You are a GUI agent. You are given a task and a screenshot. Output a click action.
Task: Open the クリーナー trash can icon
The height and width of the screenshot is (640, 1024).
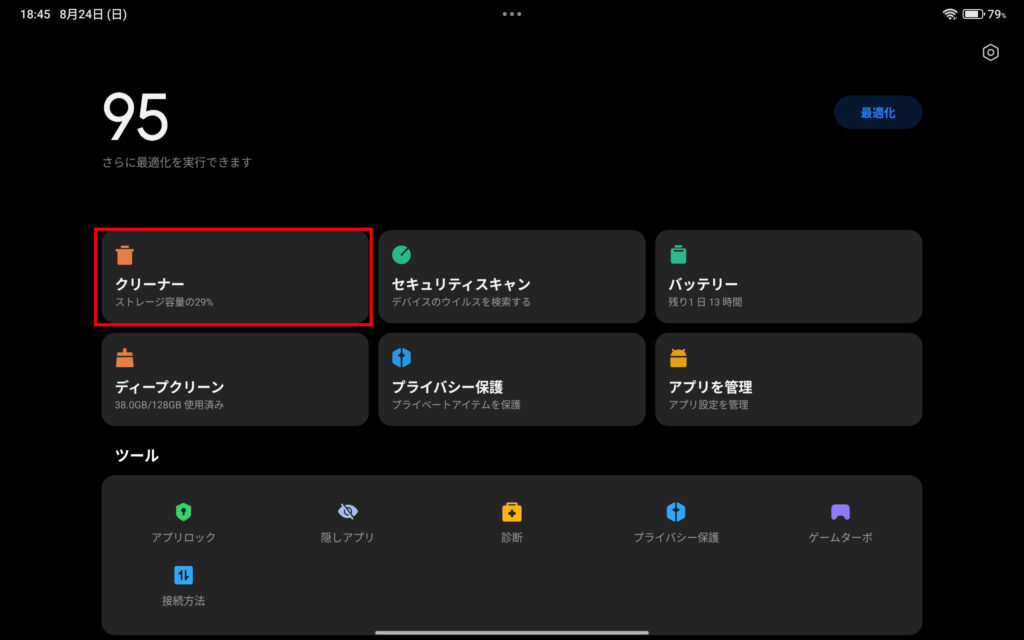tap(126, 255)
